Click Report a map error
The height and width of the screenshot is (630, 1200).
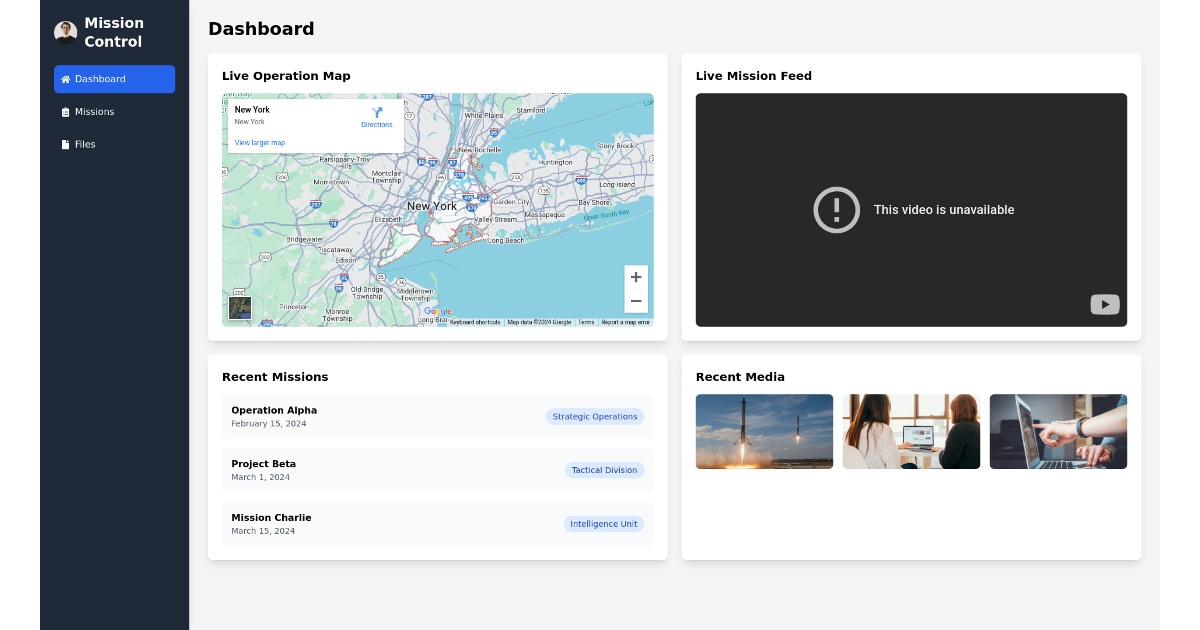[x=625, y=321]
